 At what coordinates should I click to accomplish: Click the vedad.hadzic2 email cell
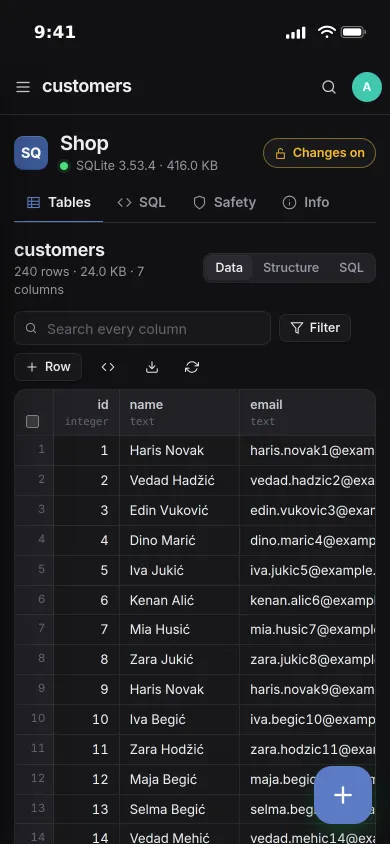[x=307, y=481]
